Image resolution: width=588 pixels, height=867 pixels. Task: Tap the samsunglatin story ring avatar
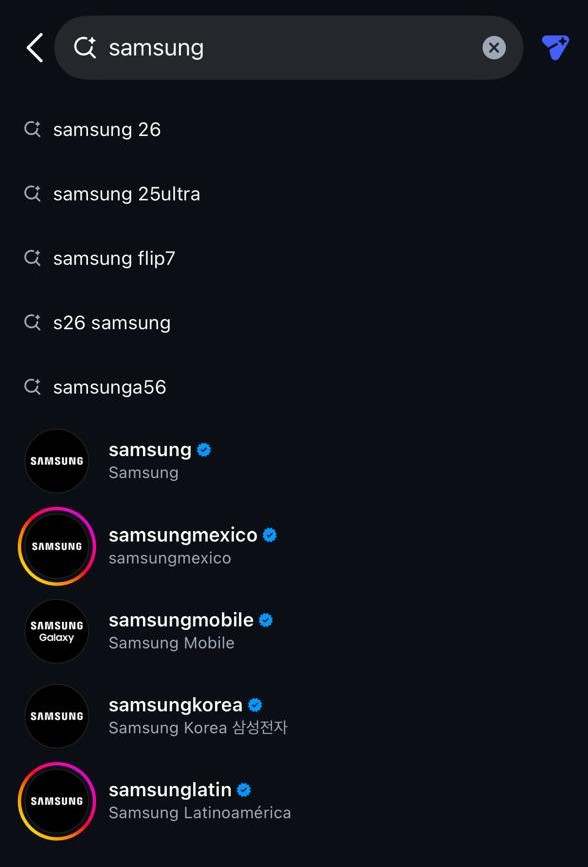tap(56, 801)
